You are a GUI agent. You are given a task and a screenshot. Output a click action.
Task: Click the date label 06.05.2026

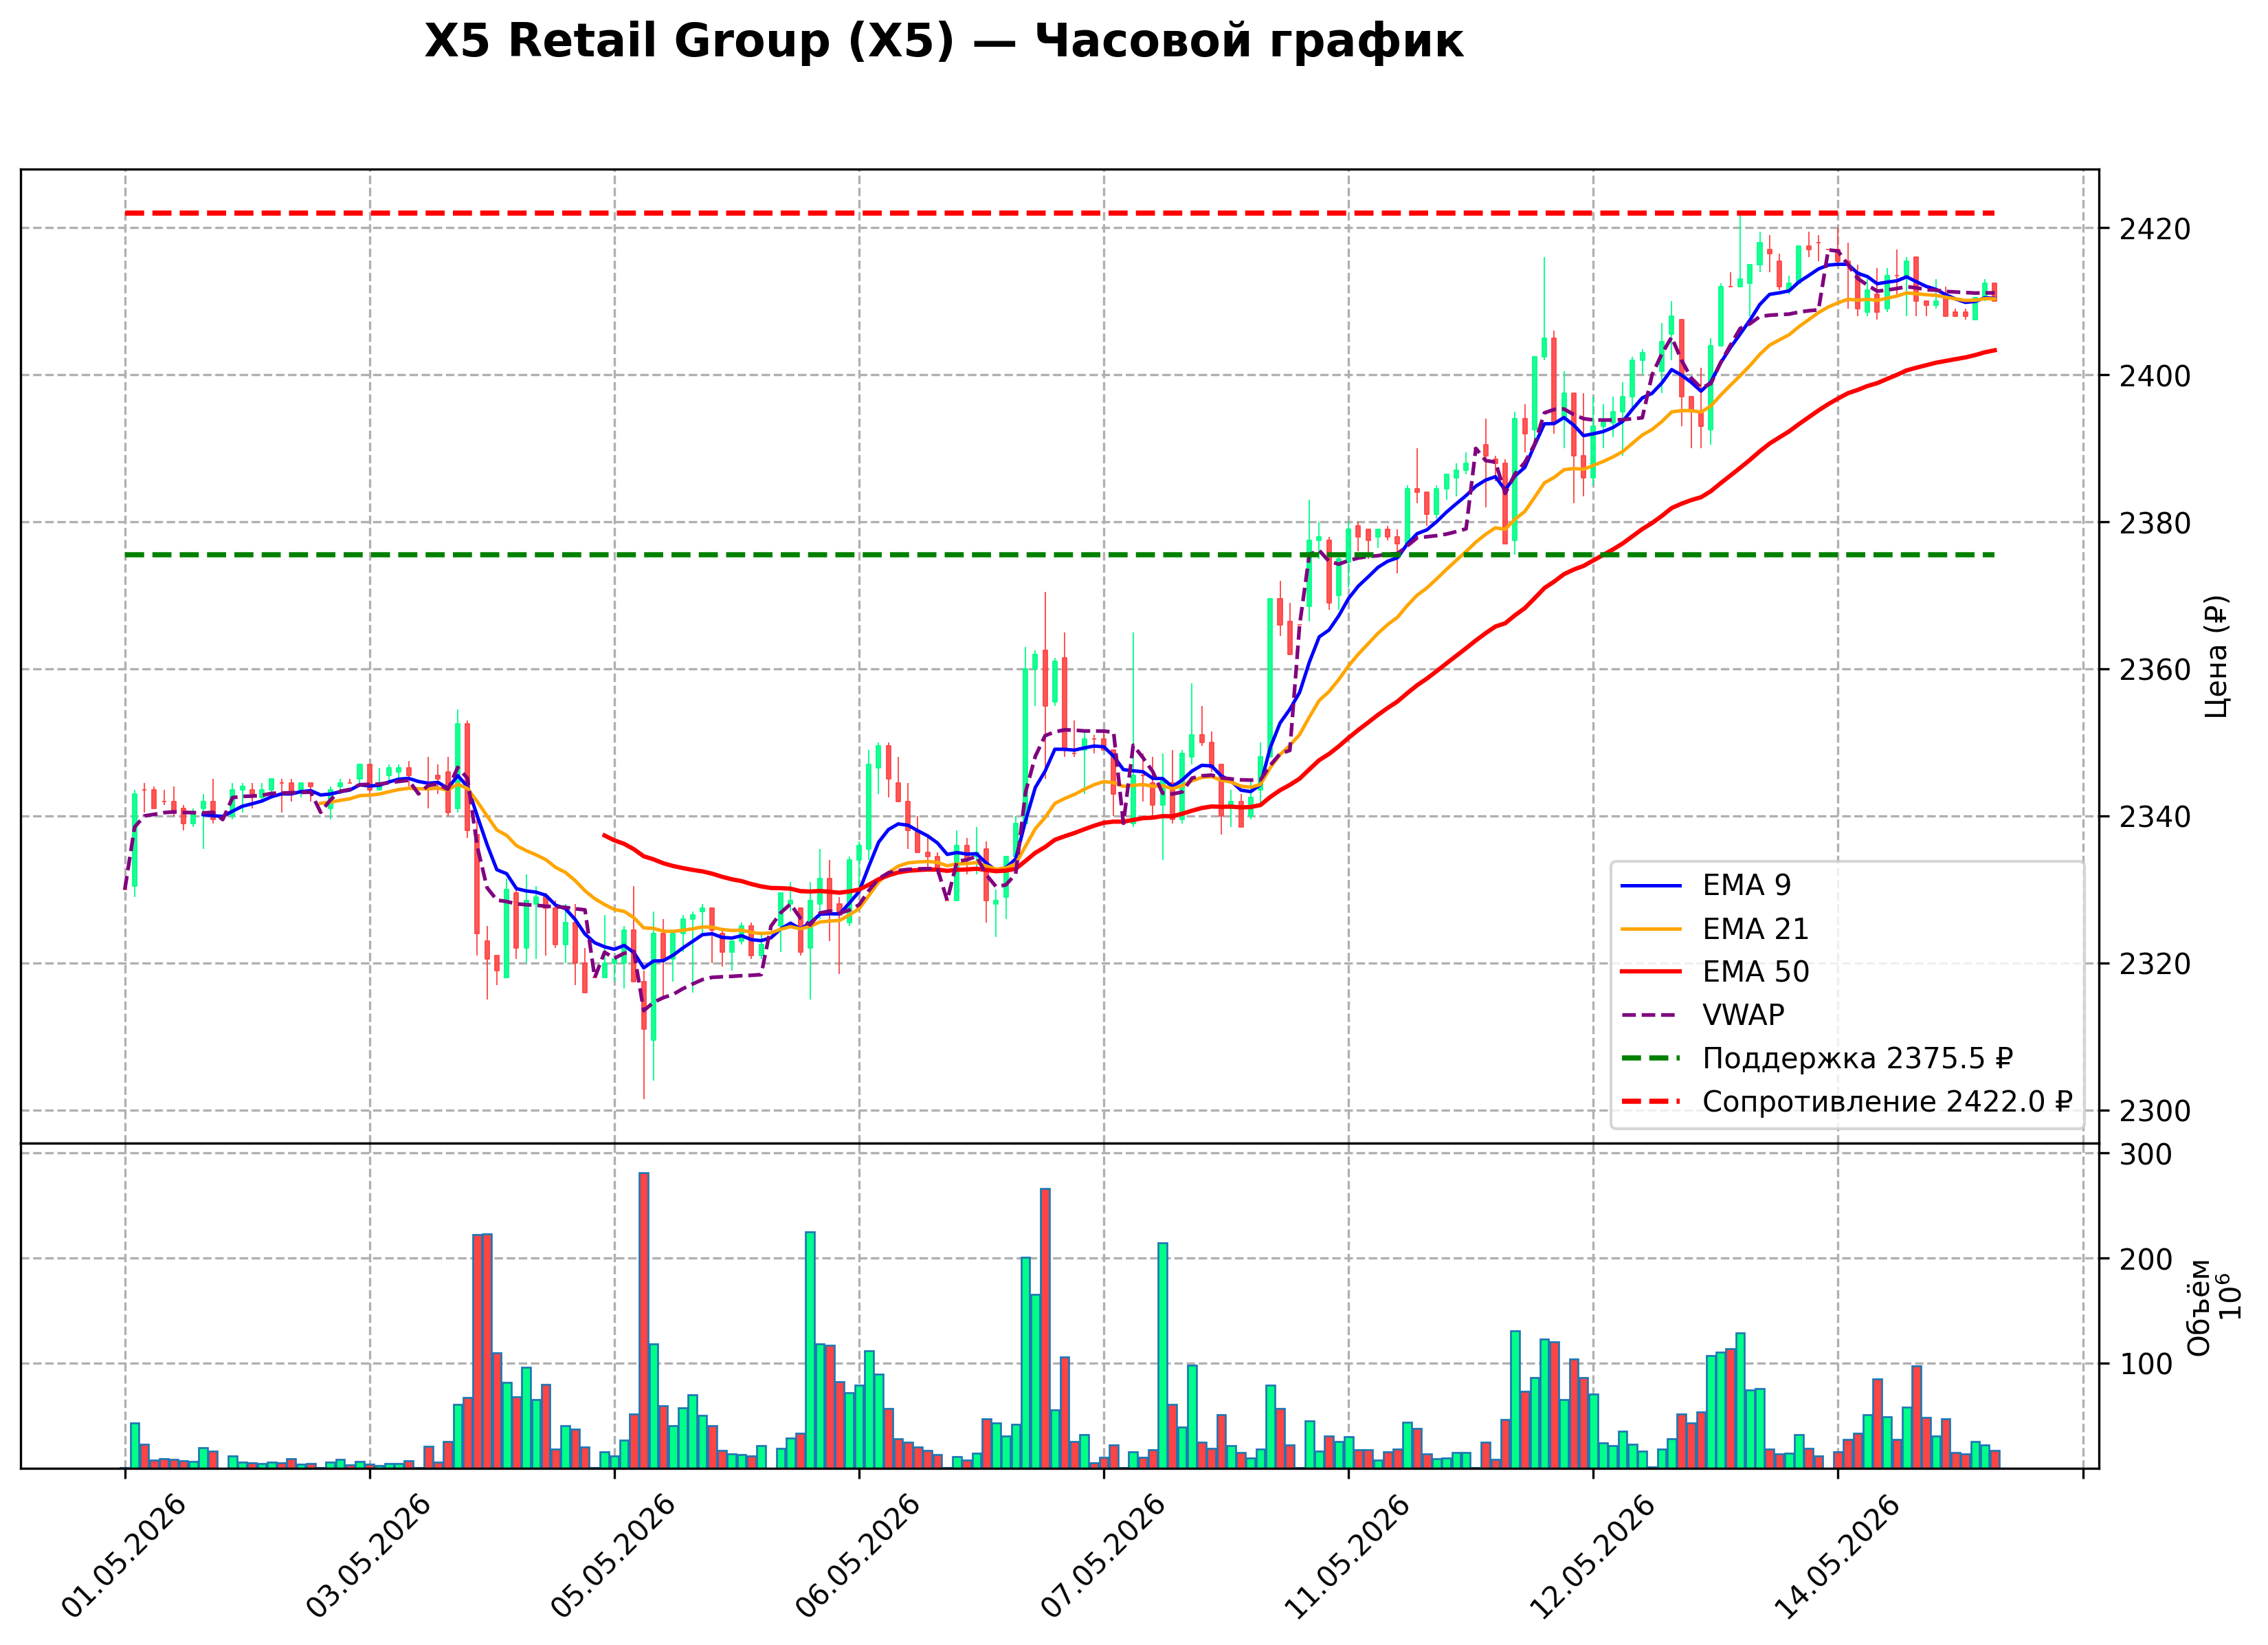point(858,1556)
